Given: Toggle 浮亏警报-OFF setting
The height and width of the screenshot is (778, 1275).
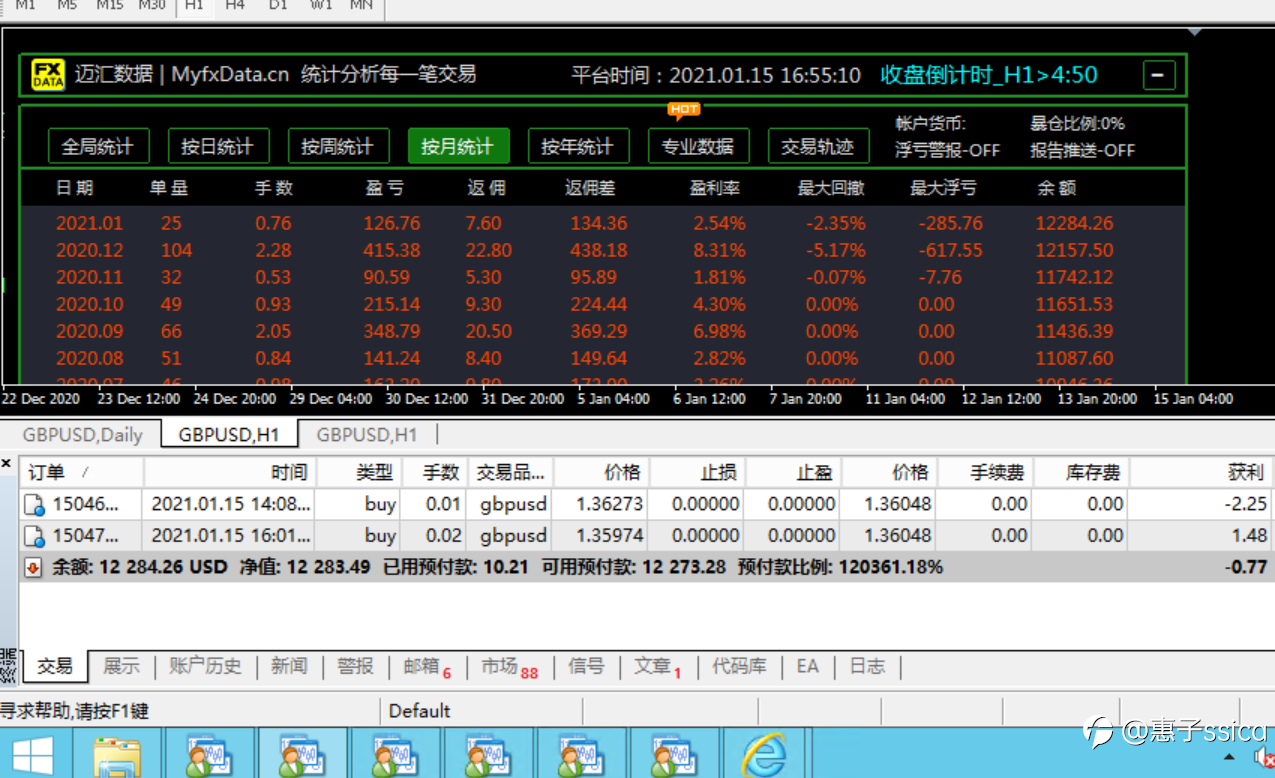Looking at the screenshot, I should pos(948,151).
